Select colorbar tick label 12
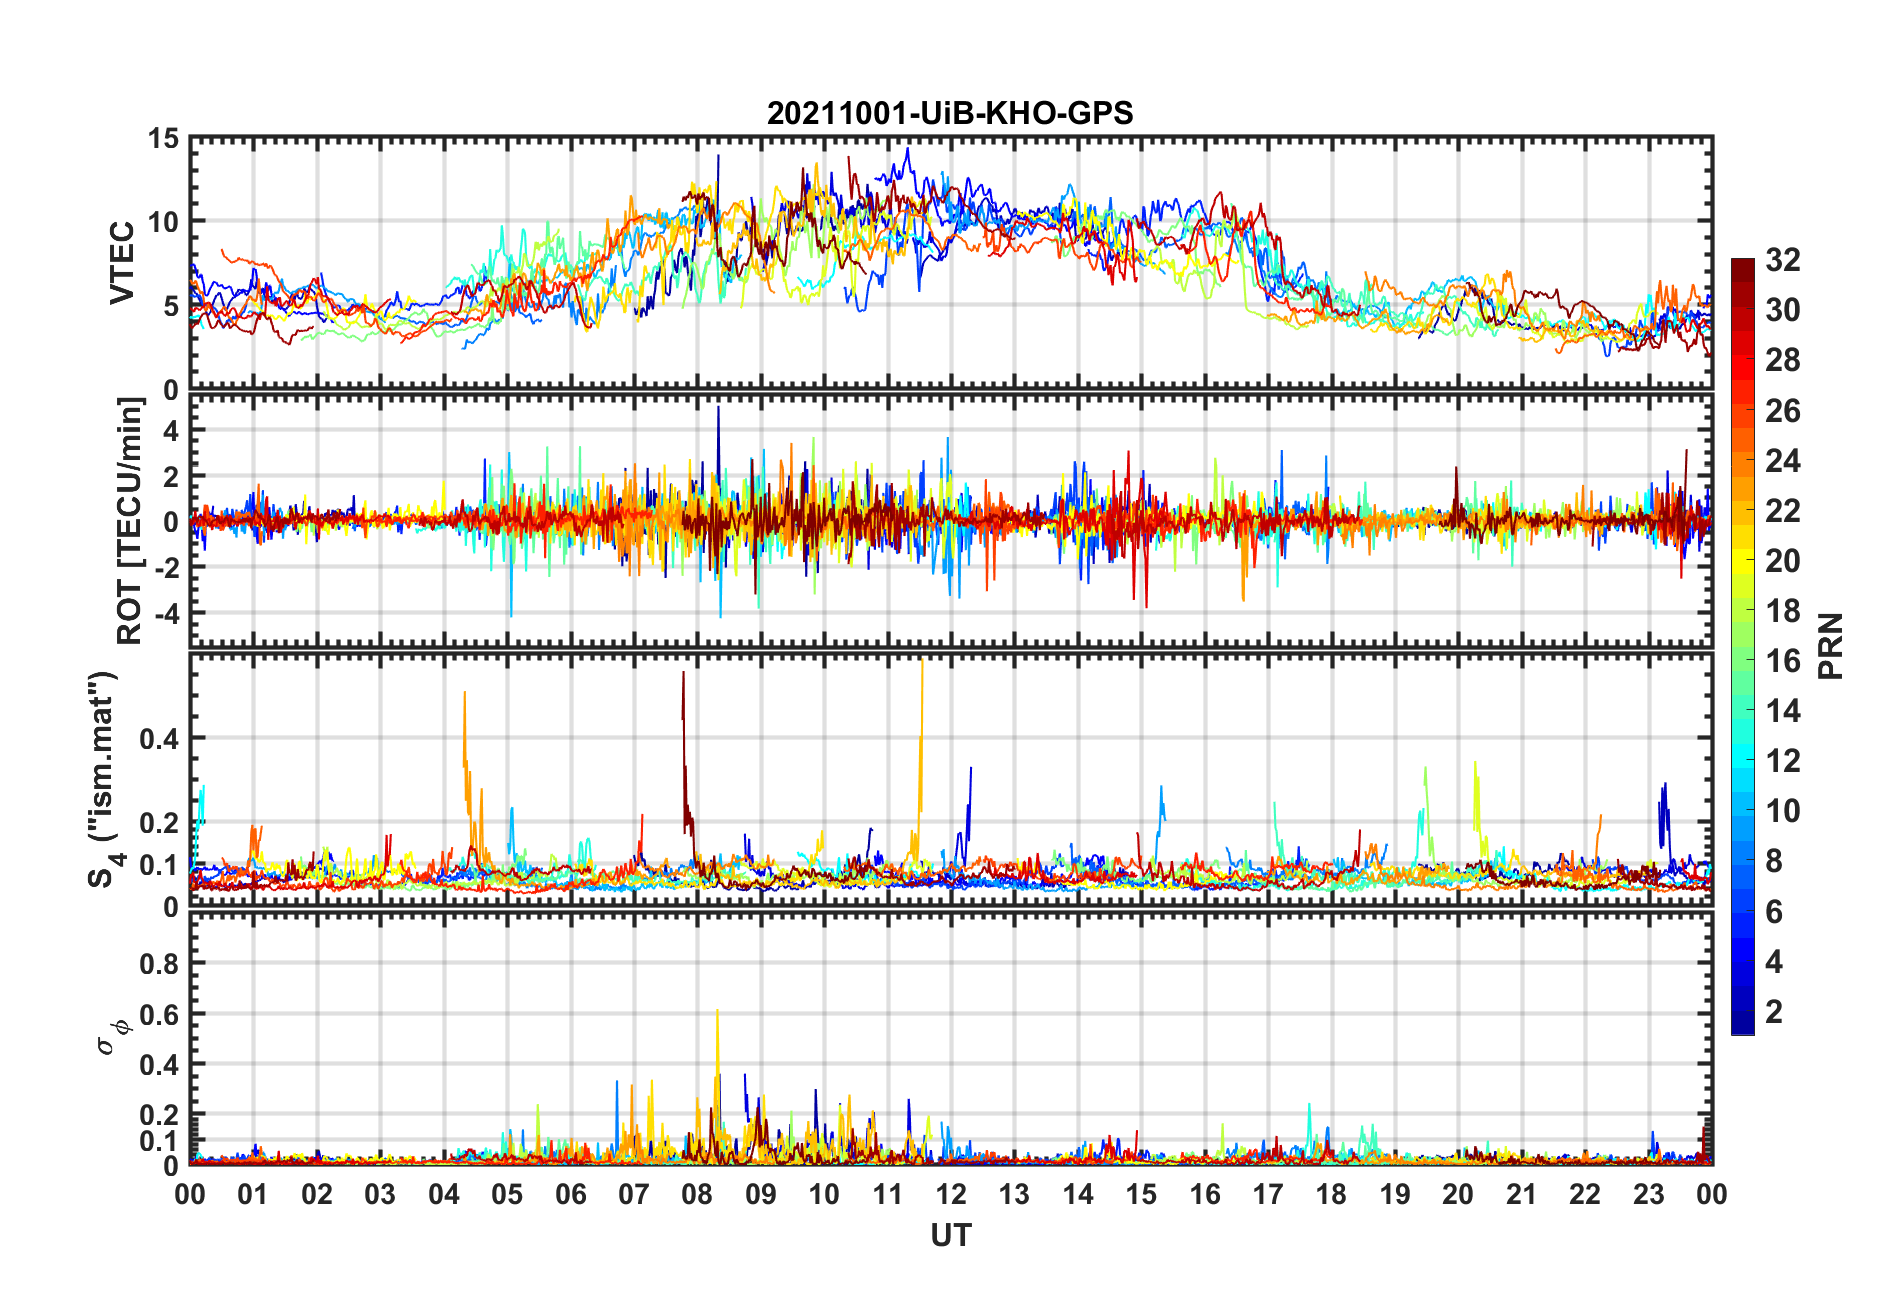The width and height of the screenshot is (1902, 1292). pos(1783,761)
